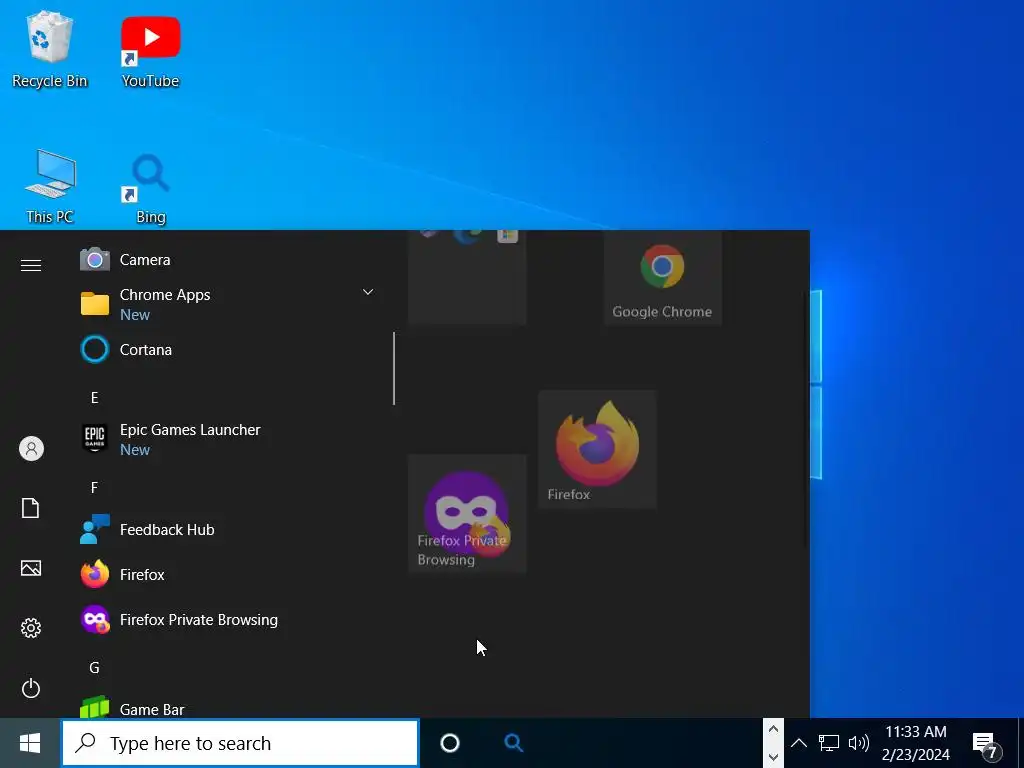Open the volume speaker tray icon
The image size is (1024, 768).
pyautogui.click(x=858, y=743)
